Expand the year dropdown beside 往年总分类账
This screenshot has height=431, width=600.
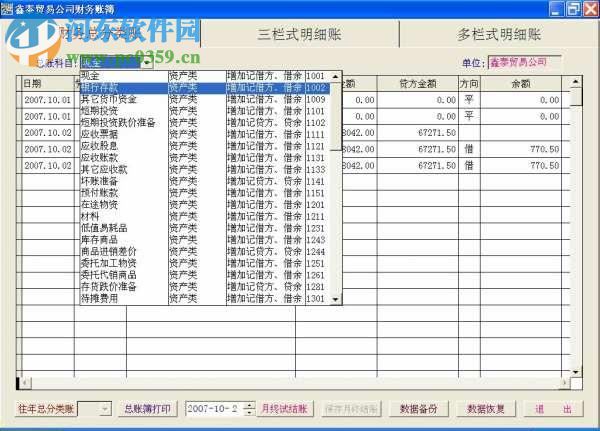105,409
